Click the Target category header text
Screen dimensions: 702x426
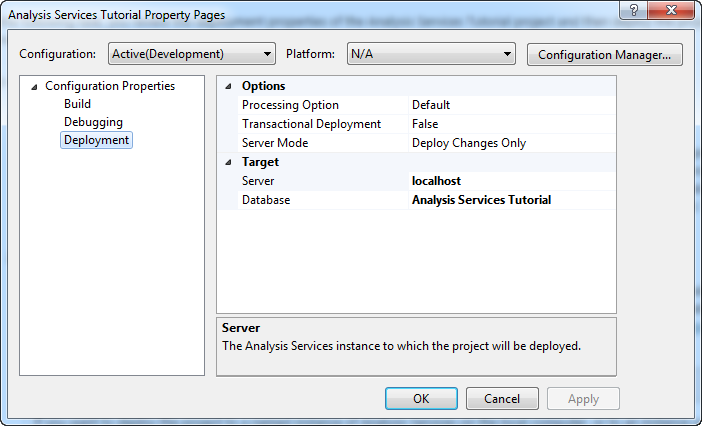(260, 162)
